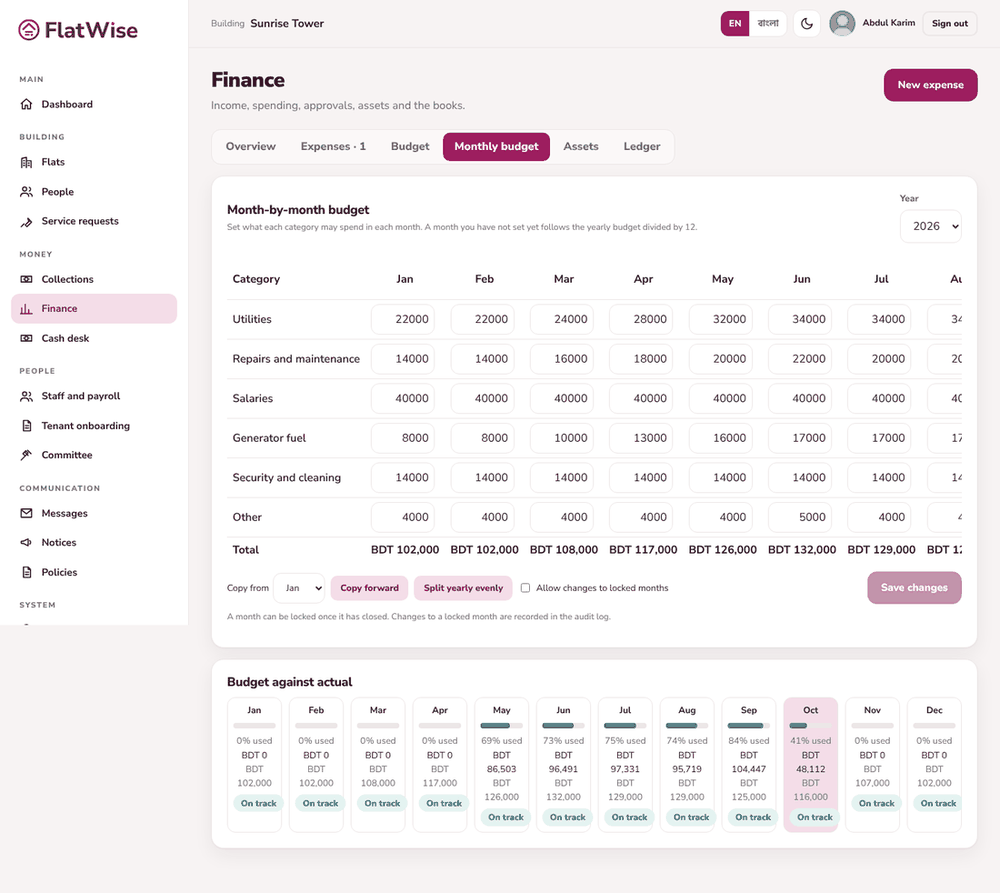Screen dimensions: 1000x893
Task: Open the Copy from month dropdown
Action: tap(299, 588)
